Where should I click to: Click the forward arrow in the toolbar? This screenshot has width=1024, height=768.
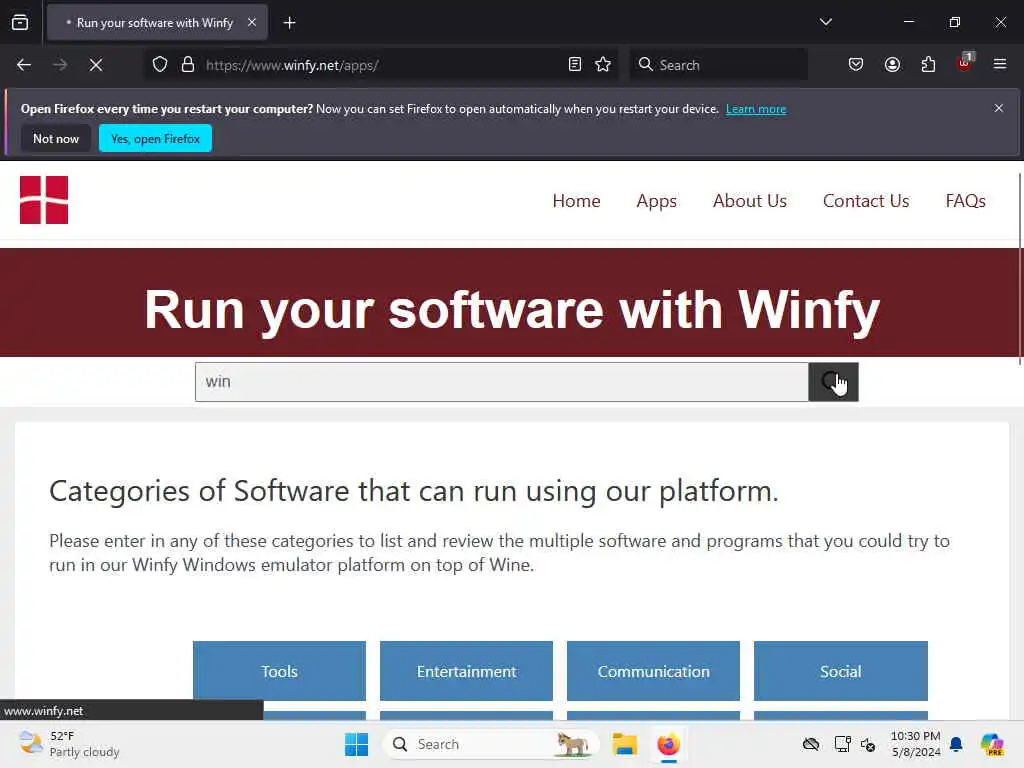click(60, 65)
